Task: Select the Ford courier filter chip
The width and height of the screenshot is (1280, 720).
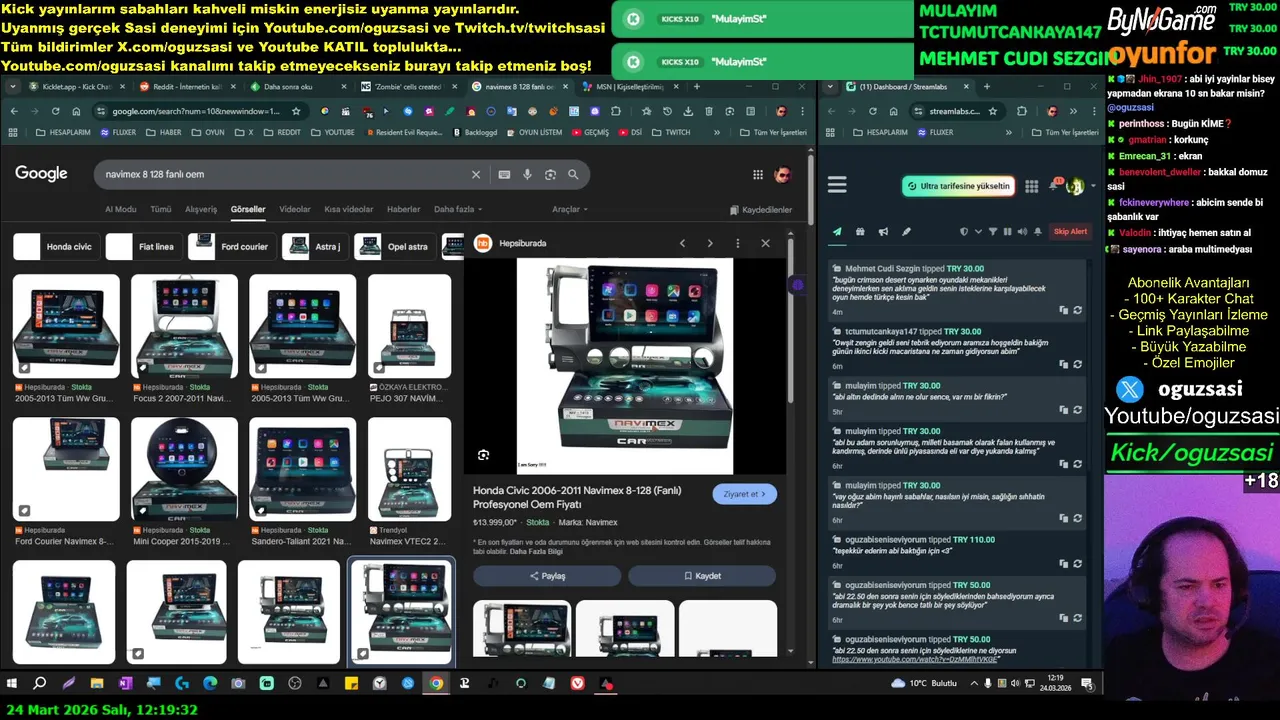Action: tap(231, 246)
